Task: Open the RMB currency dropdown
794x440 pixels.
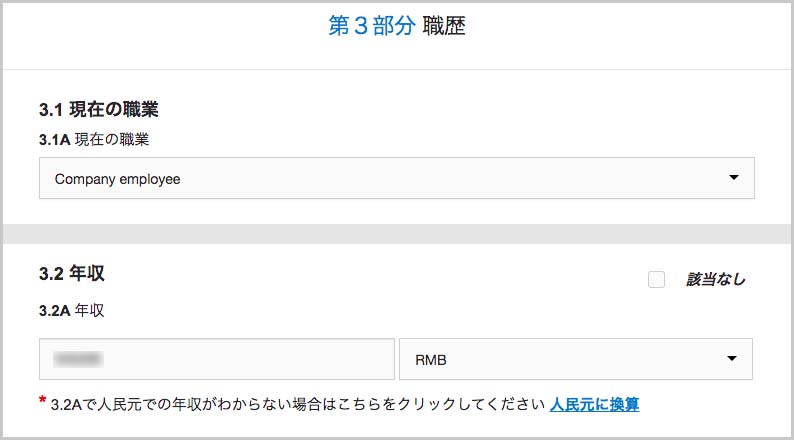Action: 576,359
